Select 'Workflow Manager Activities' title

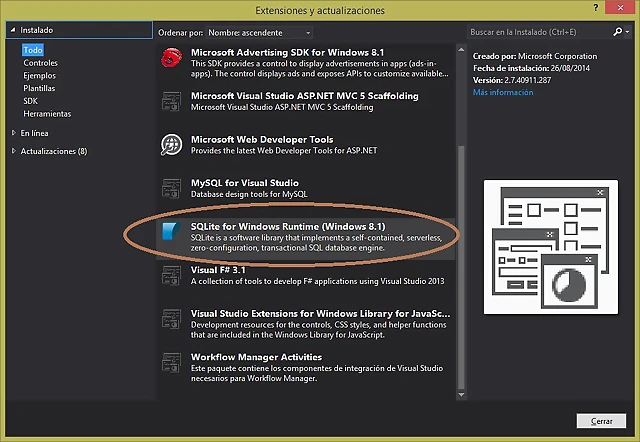point(256,357)
